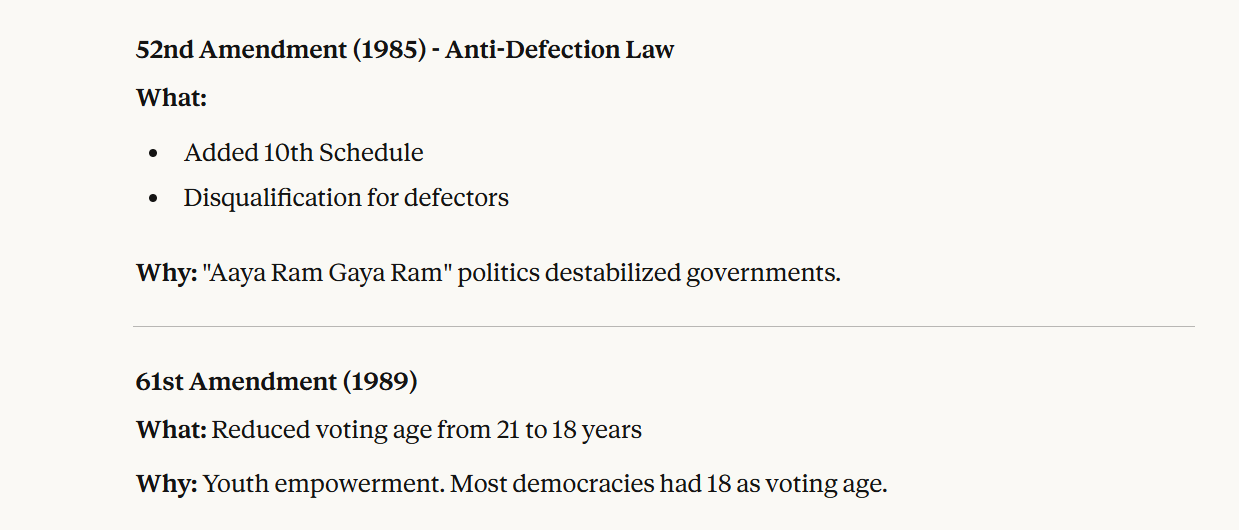Click the What label under 52nd Amendment
The width and height of the screenshot is (1239, 530).
pos(171,98)
